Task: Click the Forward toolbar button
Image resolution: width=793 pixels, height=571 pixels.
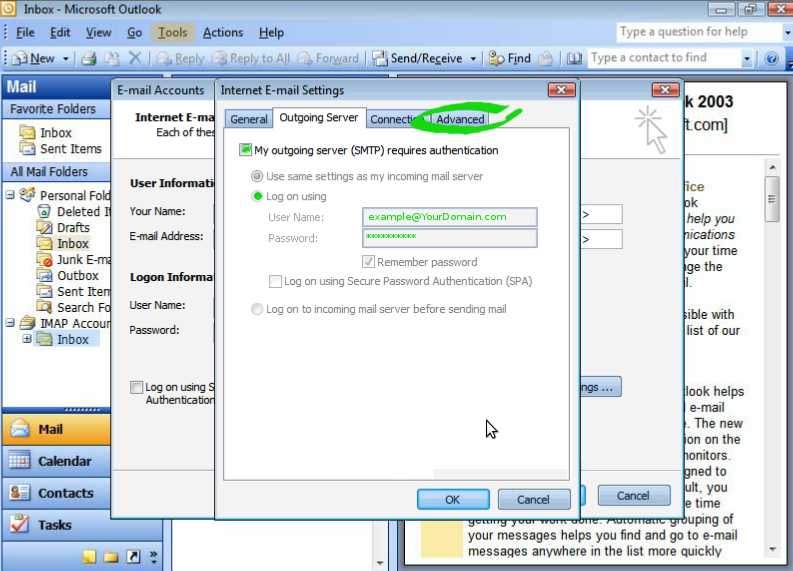Action: pos(328,59)
